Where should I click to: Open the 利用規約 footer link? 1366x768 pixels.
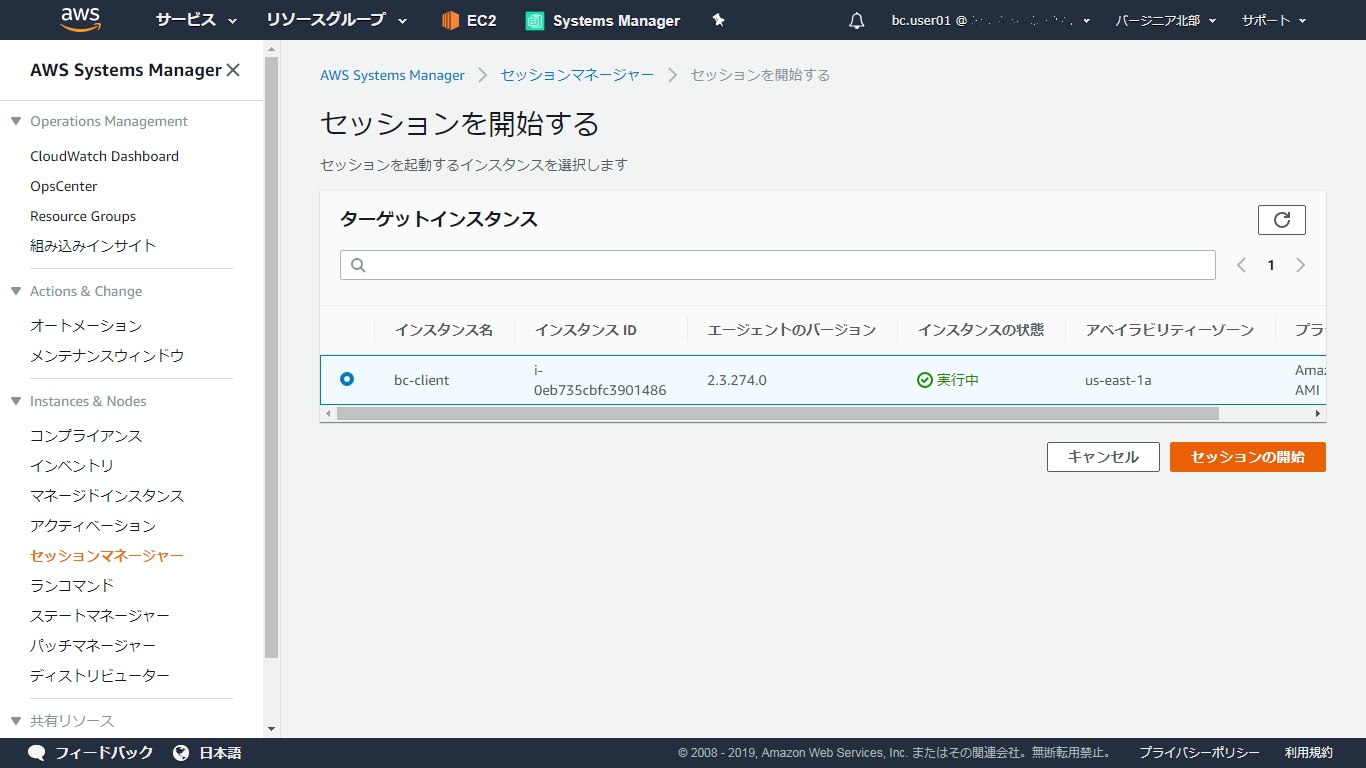(1309, 753)
